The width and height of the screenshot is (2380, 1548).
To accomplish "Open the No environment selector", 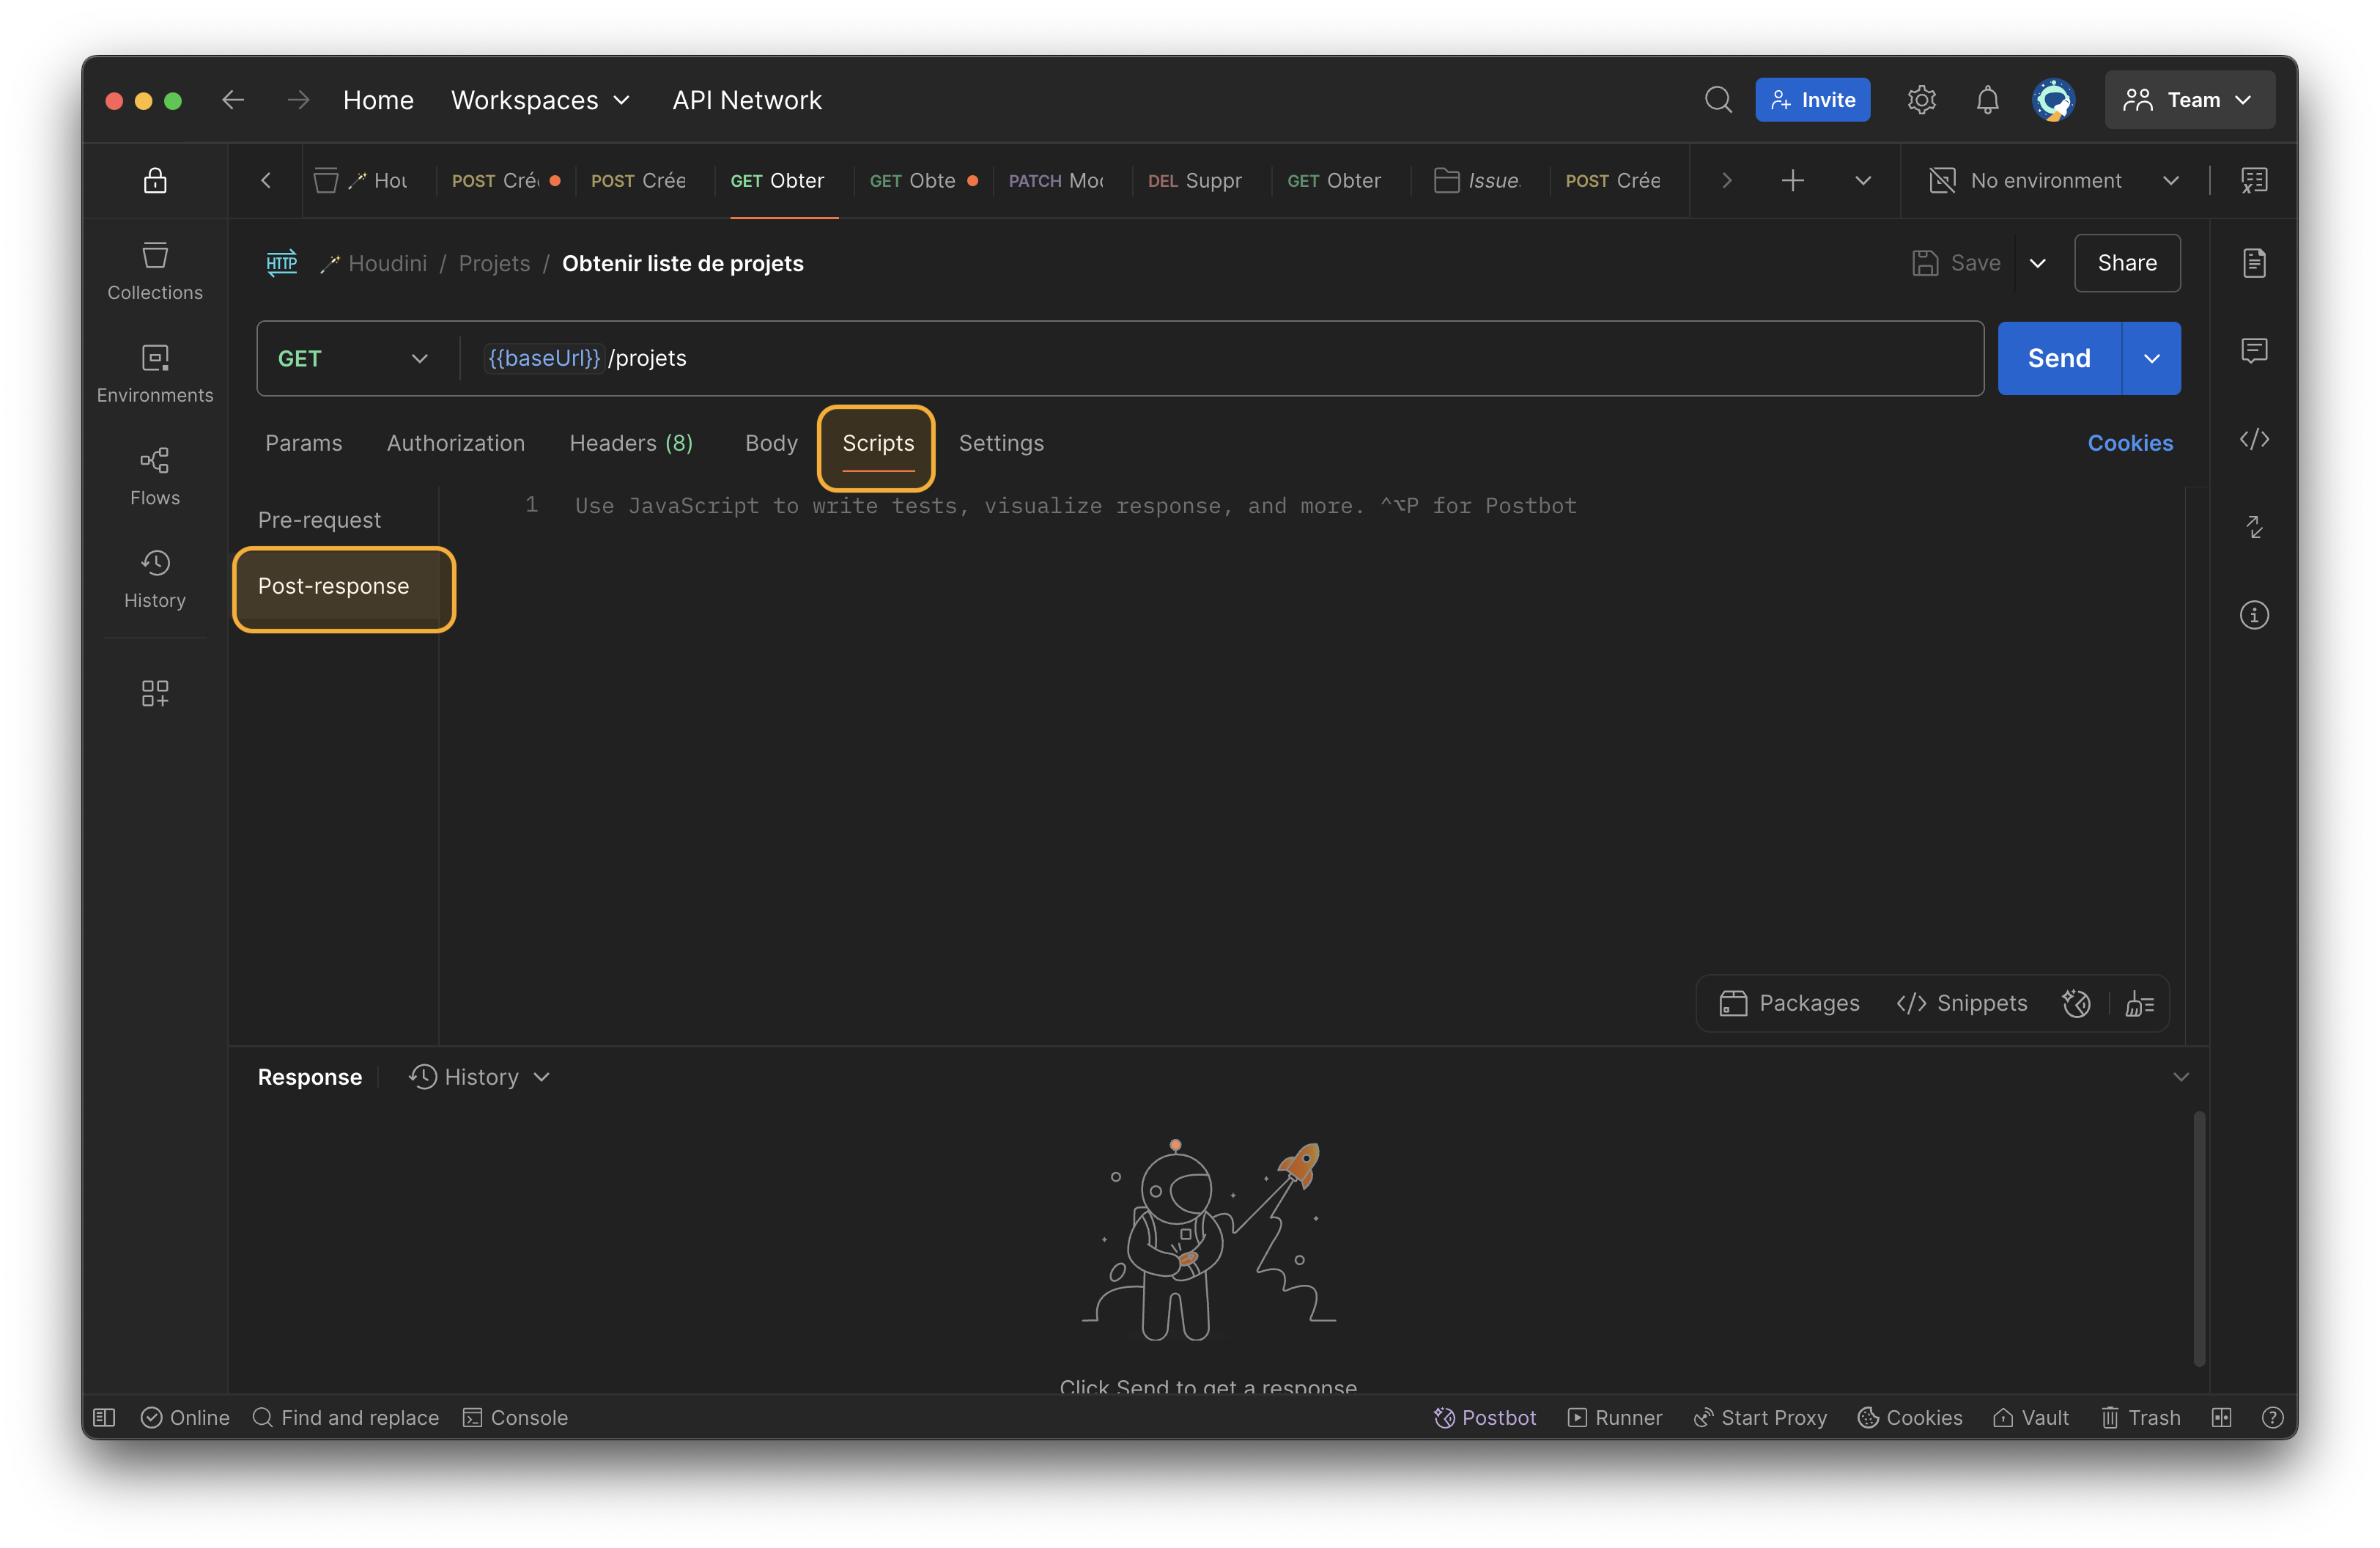I will click(x=2053, y=180).
